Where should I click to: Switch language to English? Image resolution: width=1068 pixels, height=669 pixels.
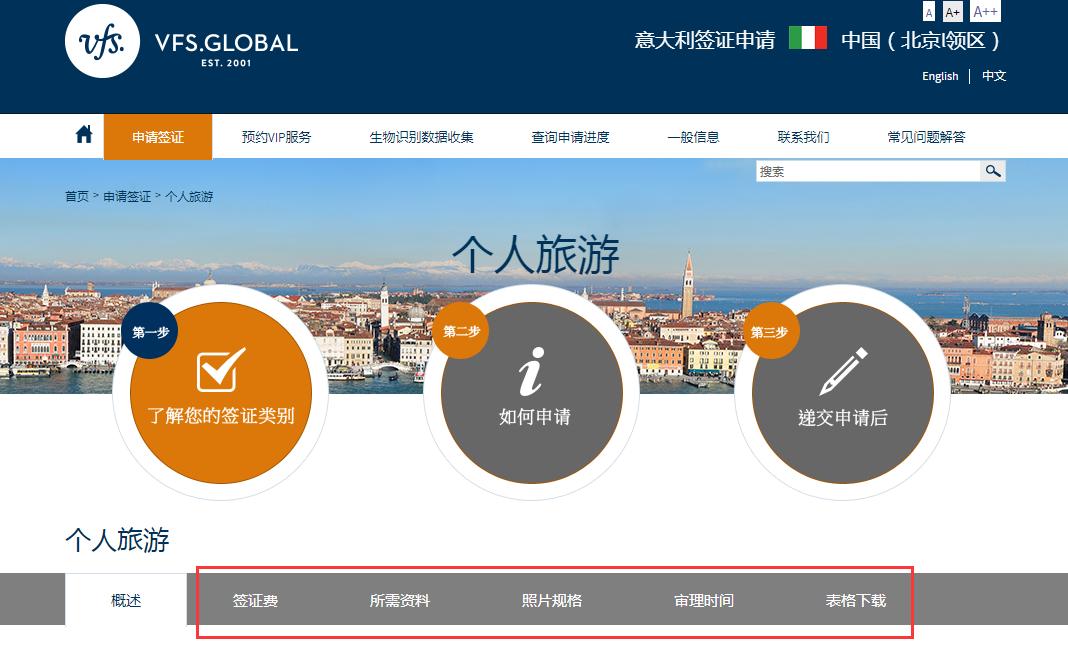pyautogui.click(x=939, y=76)
